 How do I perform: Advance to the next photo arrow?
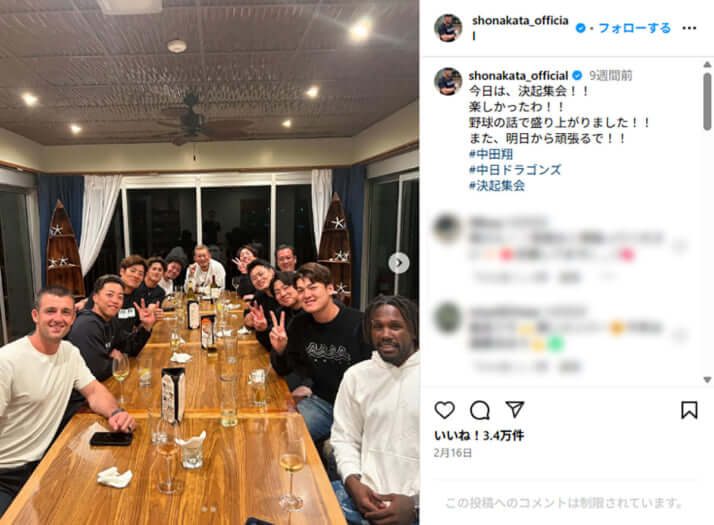click(399, 263)
